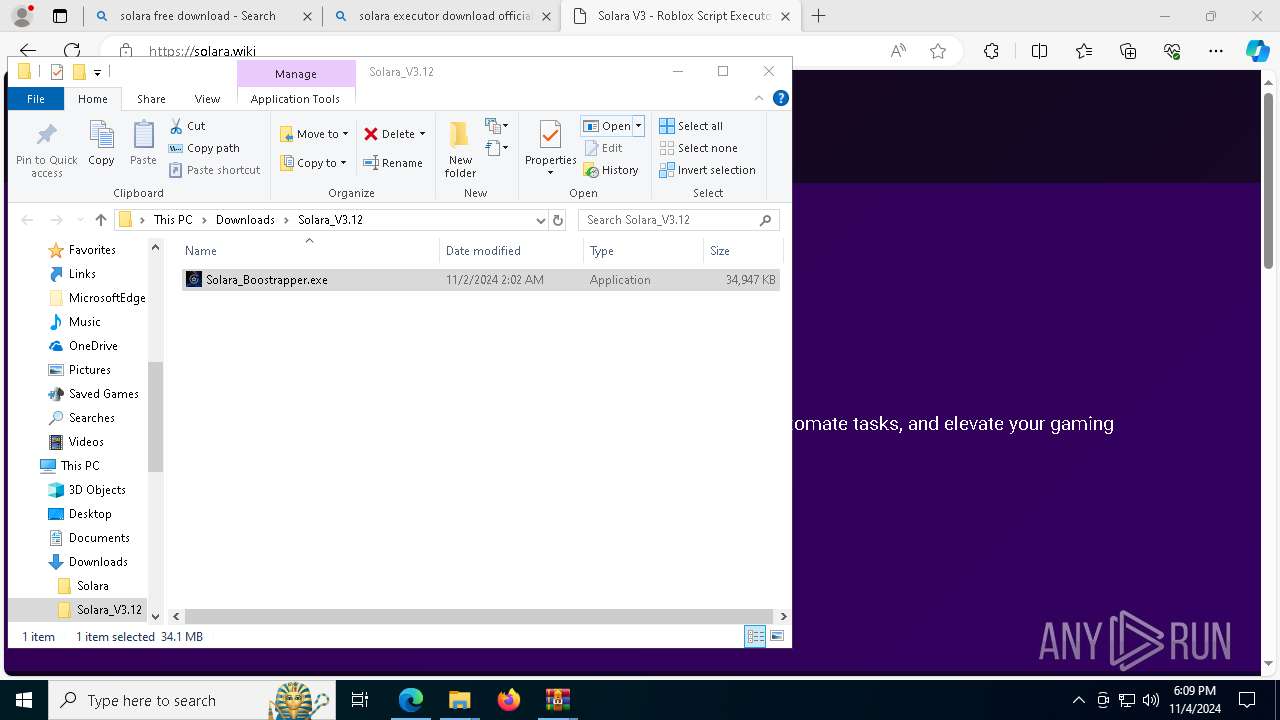The height and width of the screenshot is (720, 1280).
Task: Open file Properties
Action: tap(551, 148)
